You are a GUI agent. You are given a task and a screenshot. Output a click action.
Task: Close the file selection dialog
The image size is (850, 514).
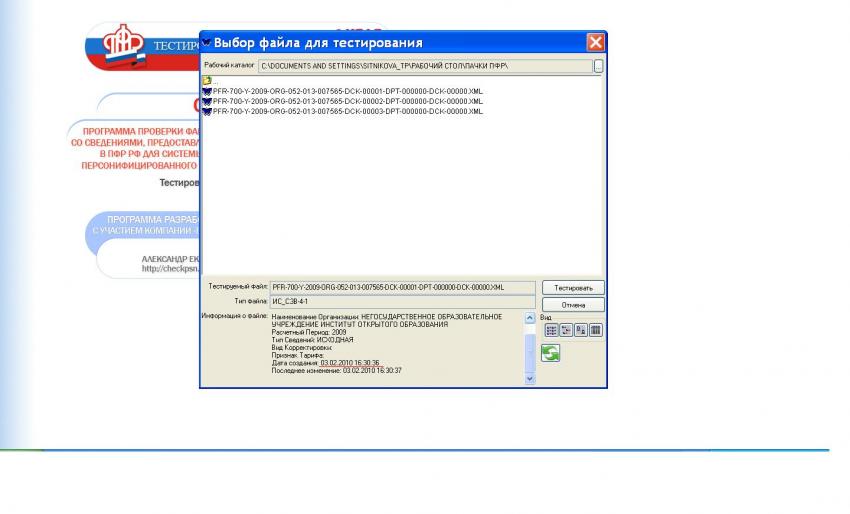595,43
